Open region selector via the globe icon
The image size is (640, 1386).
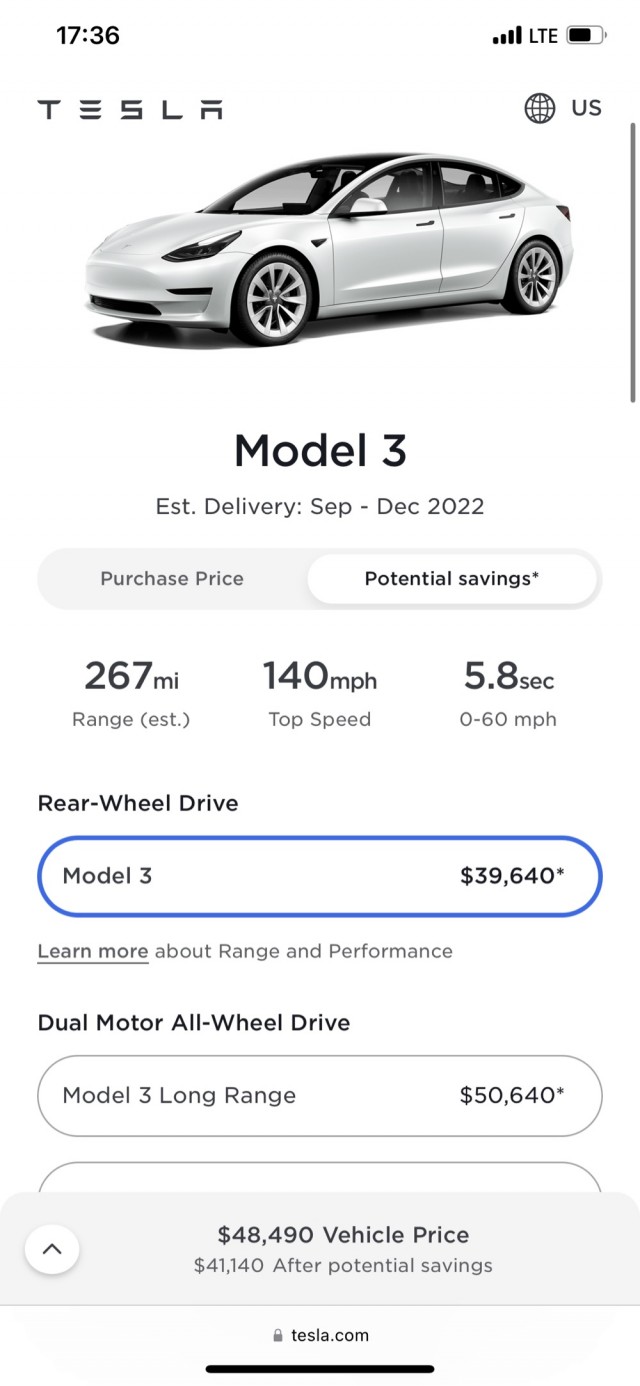540,108
